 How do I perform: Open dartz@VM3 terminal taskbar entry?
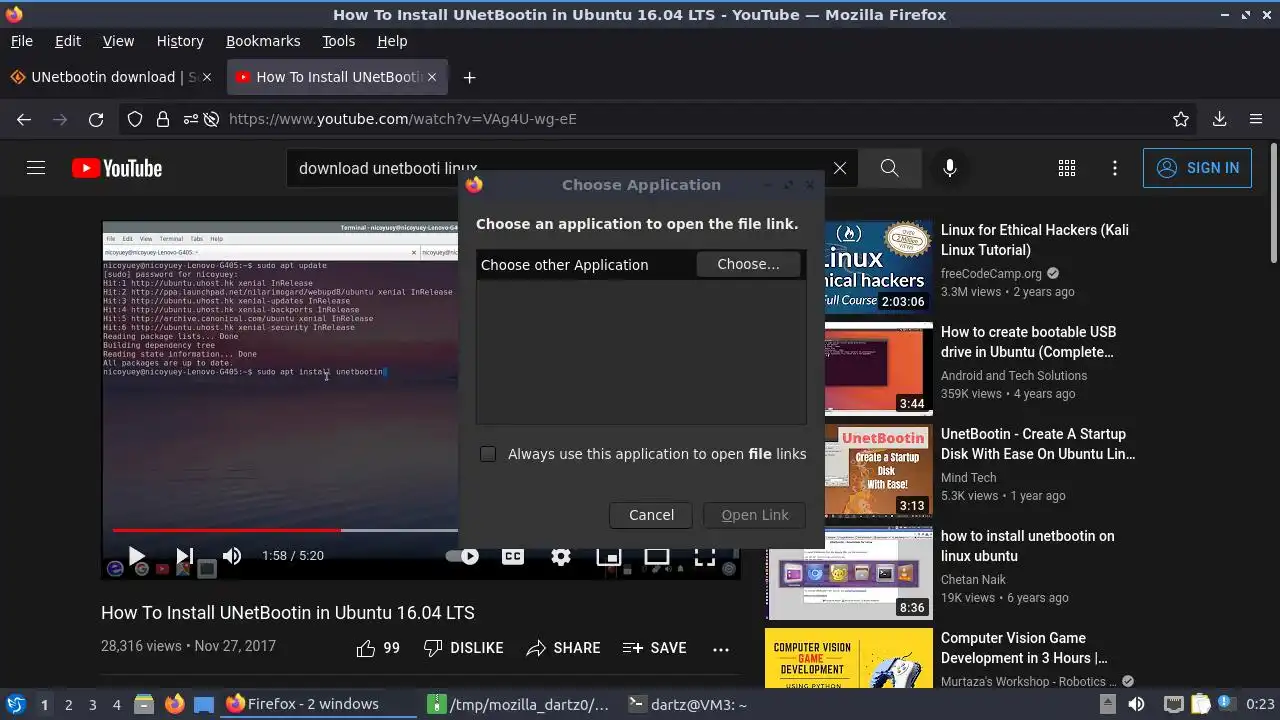click(x=689, y=704)
